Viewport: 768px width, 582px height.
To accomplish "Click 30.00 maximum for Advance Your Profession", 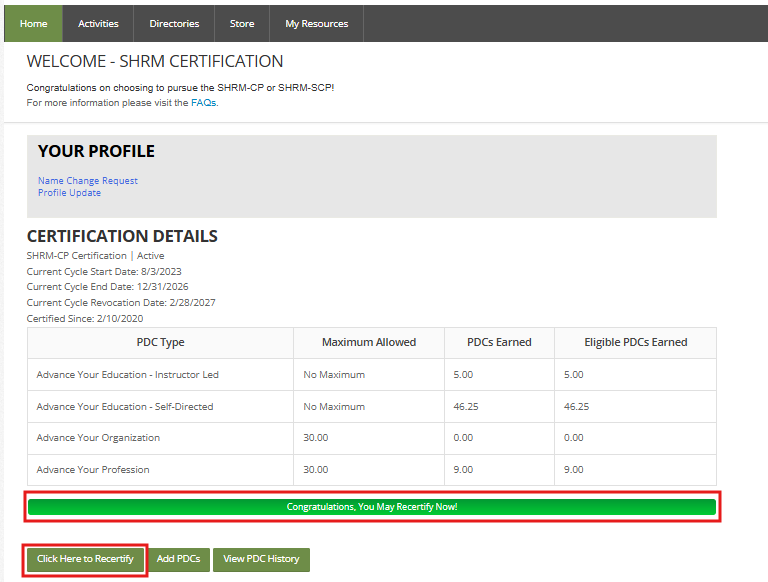I will [315, 469].
